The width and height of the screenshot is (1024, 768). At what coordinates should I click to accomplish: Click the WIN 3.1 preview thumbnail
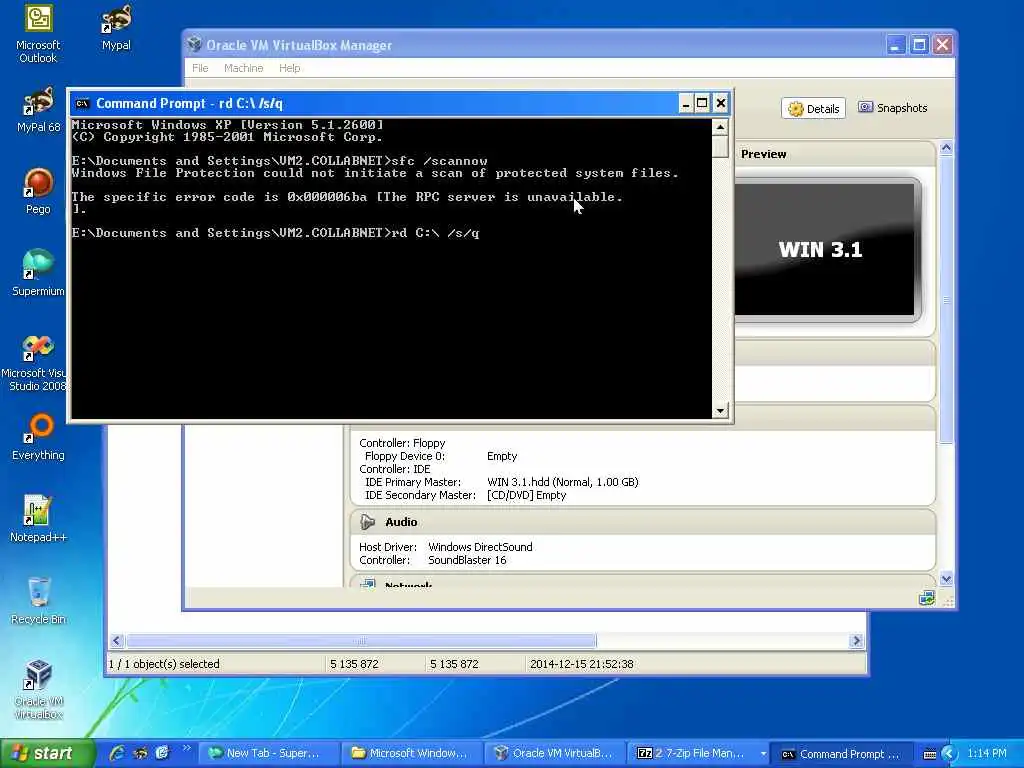coord(826,249)
